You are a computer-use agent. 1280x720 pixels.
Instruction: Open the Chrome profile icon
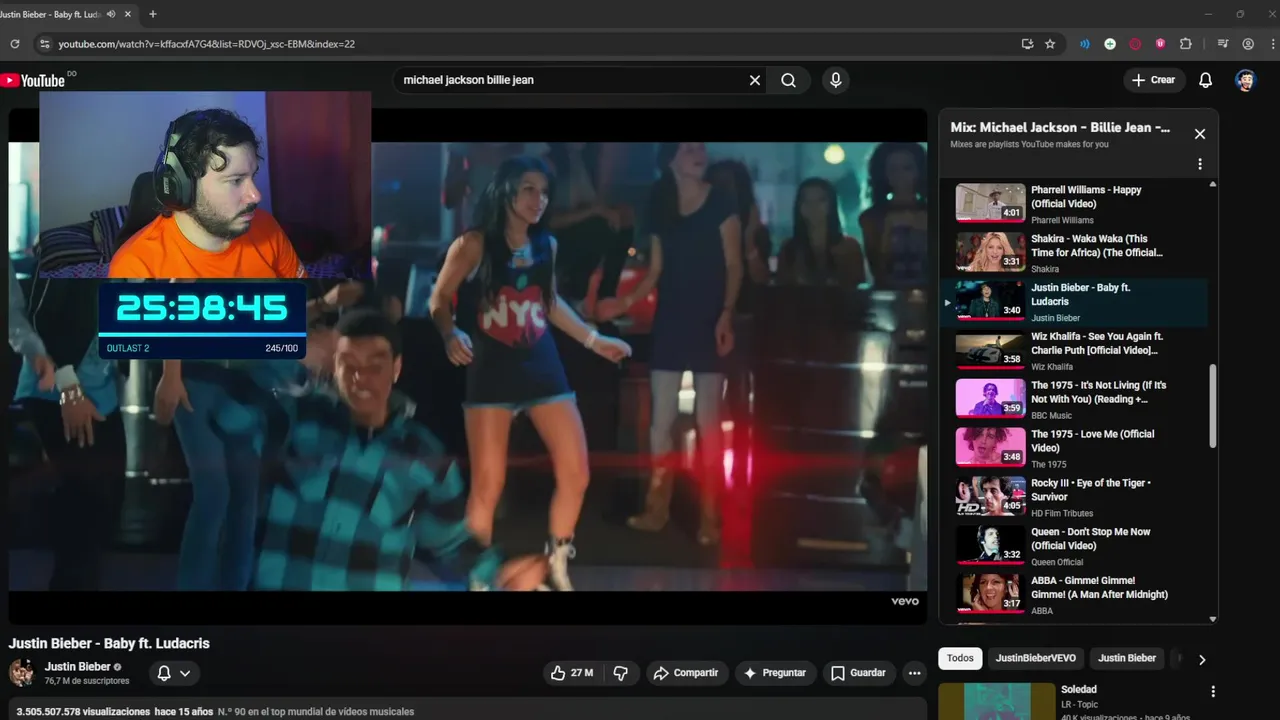point(1248,44)
